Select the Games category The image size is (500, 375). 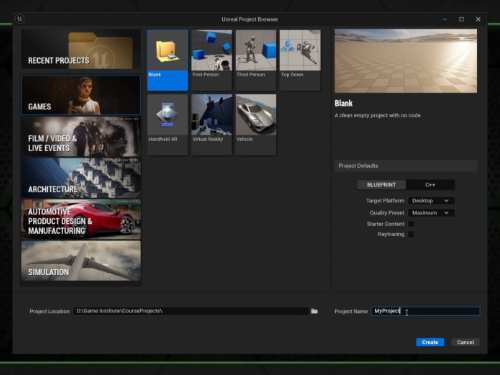[x=81, y=95]
